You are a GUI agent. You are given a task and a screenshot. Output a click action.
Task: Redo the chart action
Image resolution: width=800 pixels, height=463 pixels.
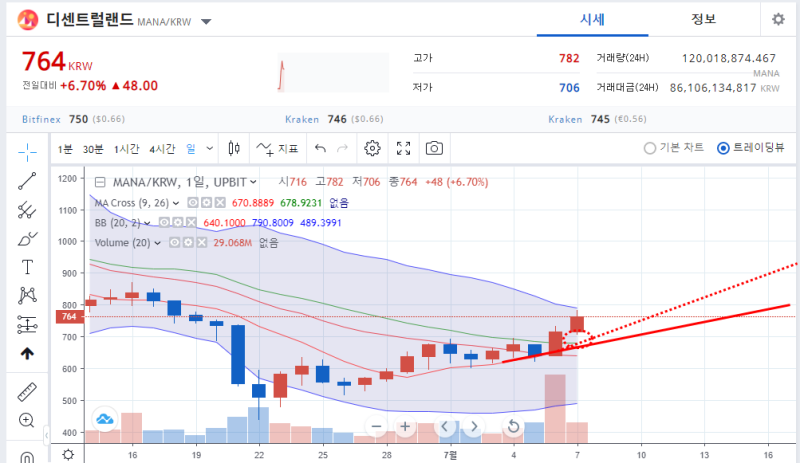coord(342,149)
